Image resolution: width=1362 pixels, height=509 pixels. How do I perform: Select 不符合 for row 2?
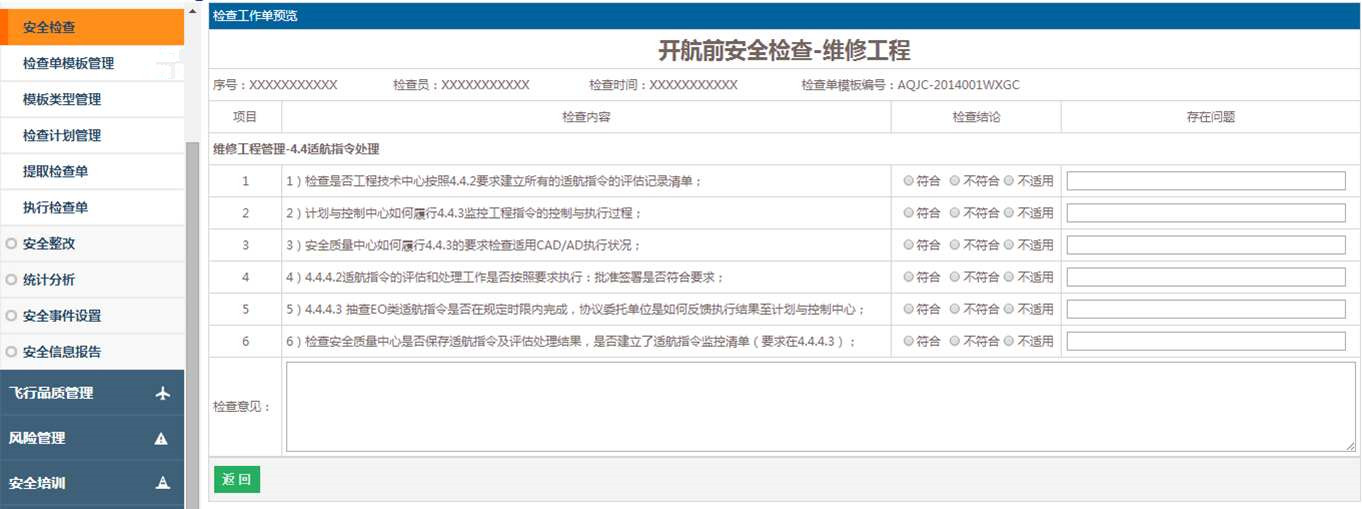954,213
